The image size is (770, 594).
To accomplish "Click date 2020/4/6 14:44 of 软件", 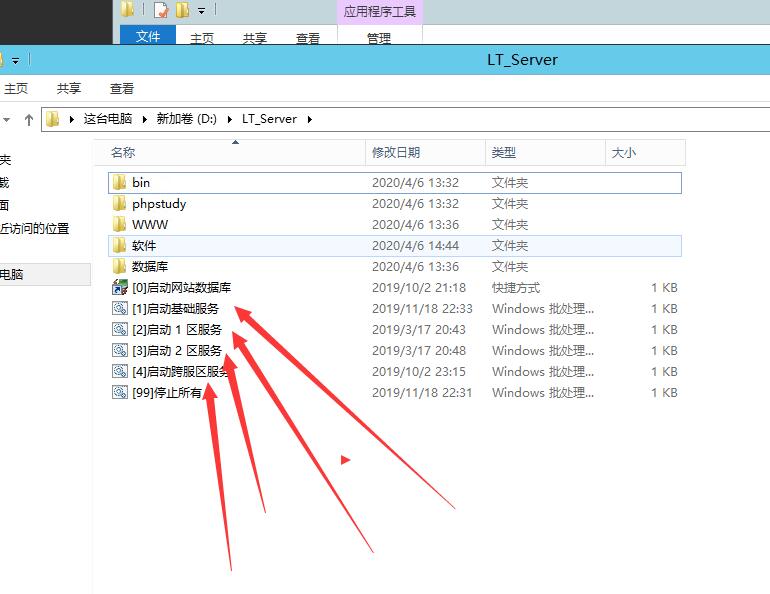I will 415,245.
